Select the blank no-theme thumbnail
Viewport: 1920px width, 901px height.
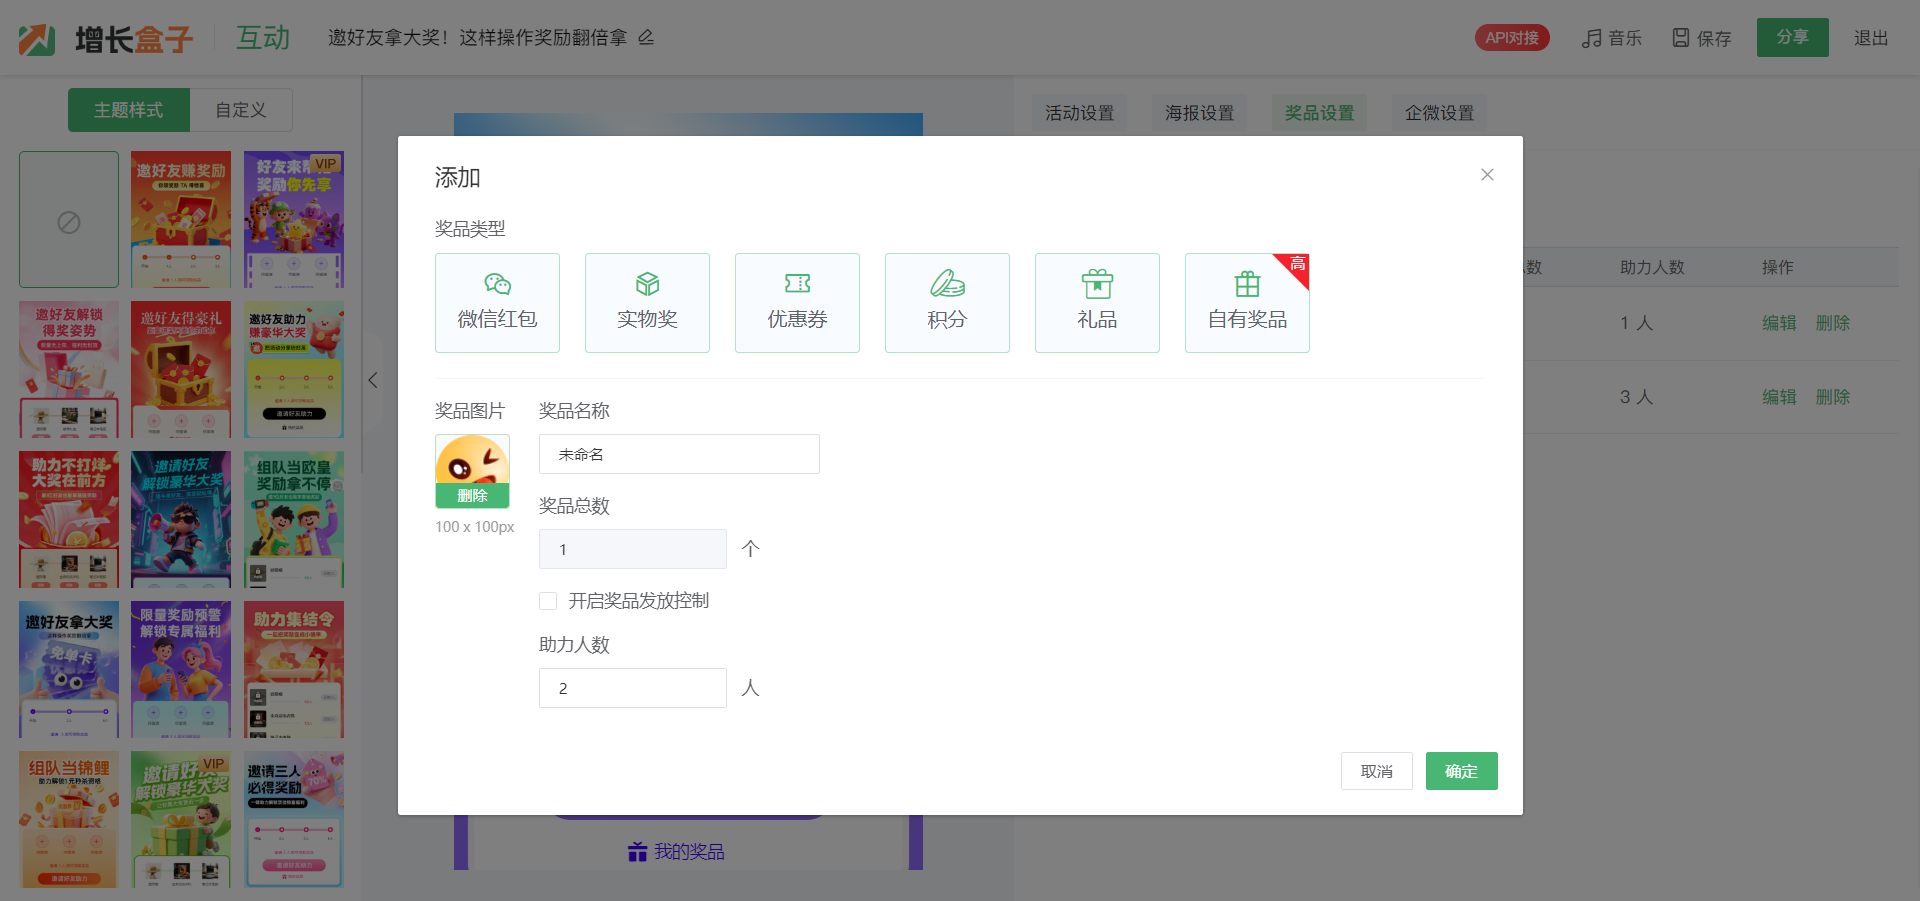point(69,220)
